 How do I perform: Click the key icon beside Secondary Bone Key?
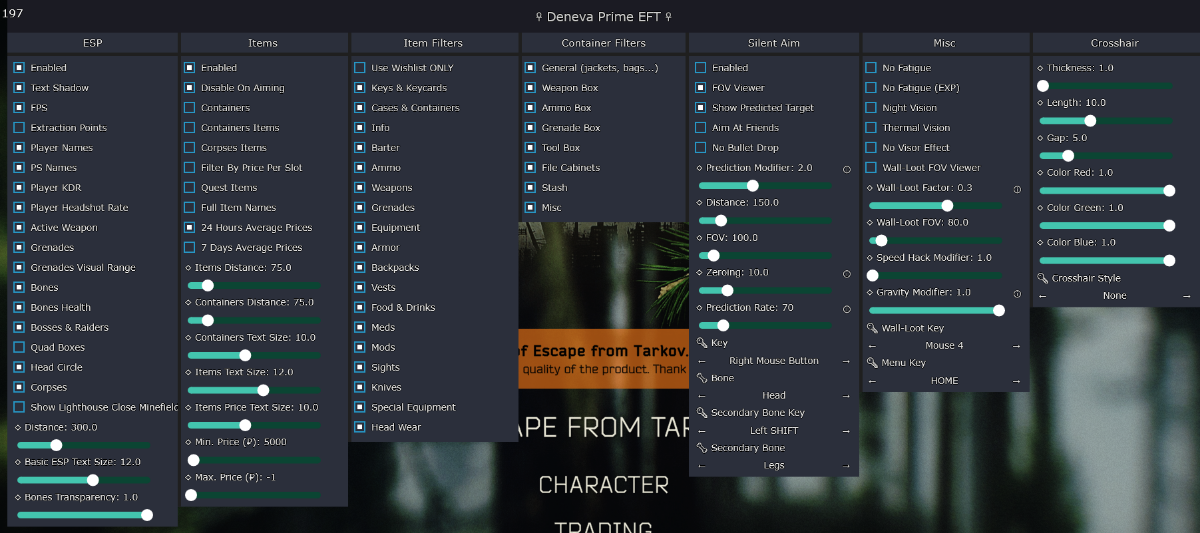[x=702, y=413]
